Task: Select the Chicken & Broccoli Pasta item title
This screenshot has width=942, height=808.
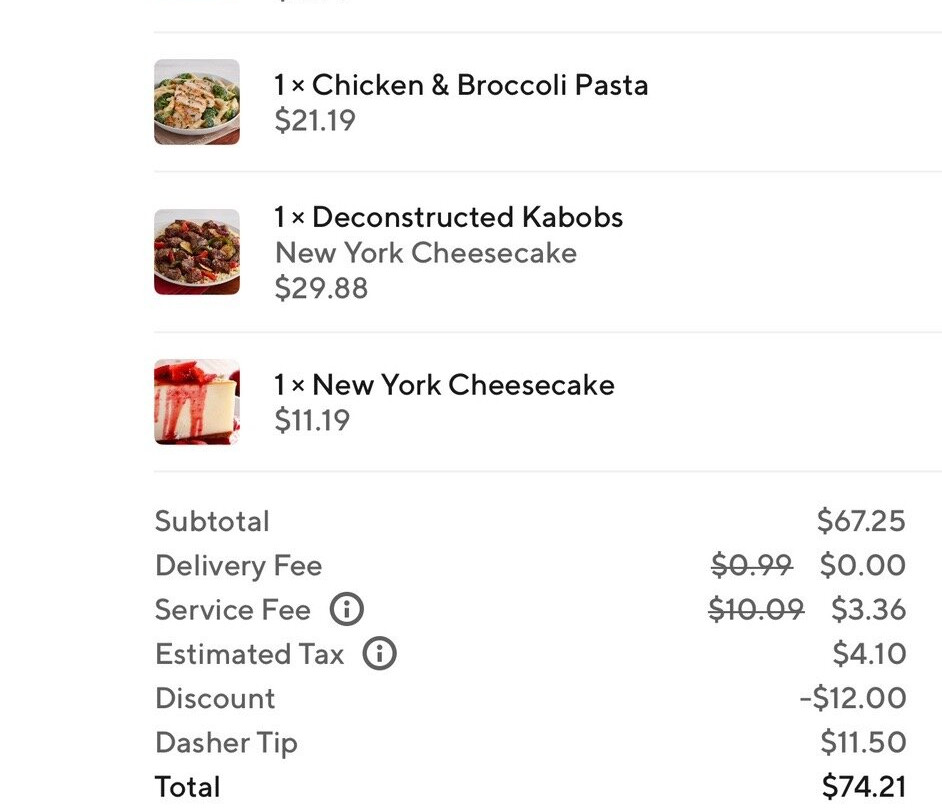Action: [x=461, y=85]
